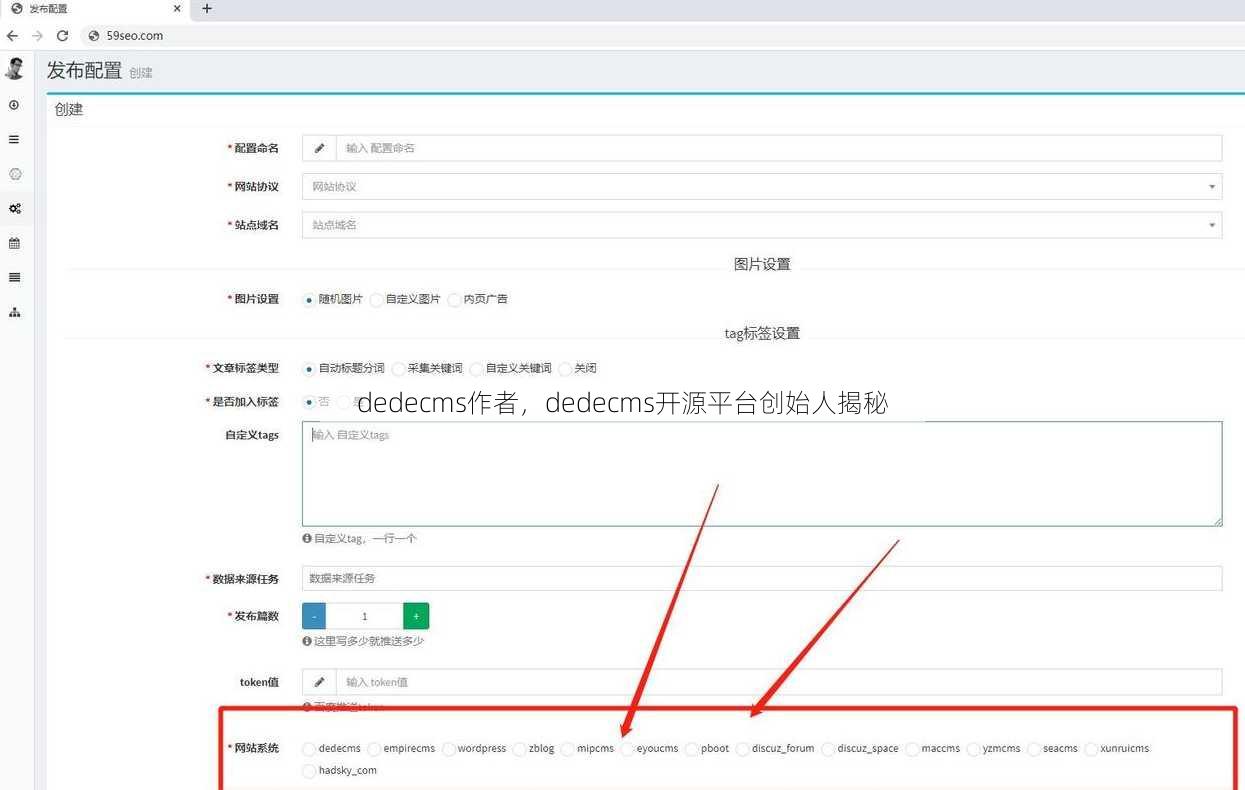This screenshot has width=1245, height=790.
Task: Click the 59seo.com address bar
Action: coord(660,35)
